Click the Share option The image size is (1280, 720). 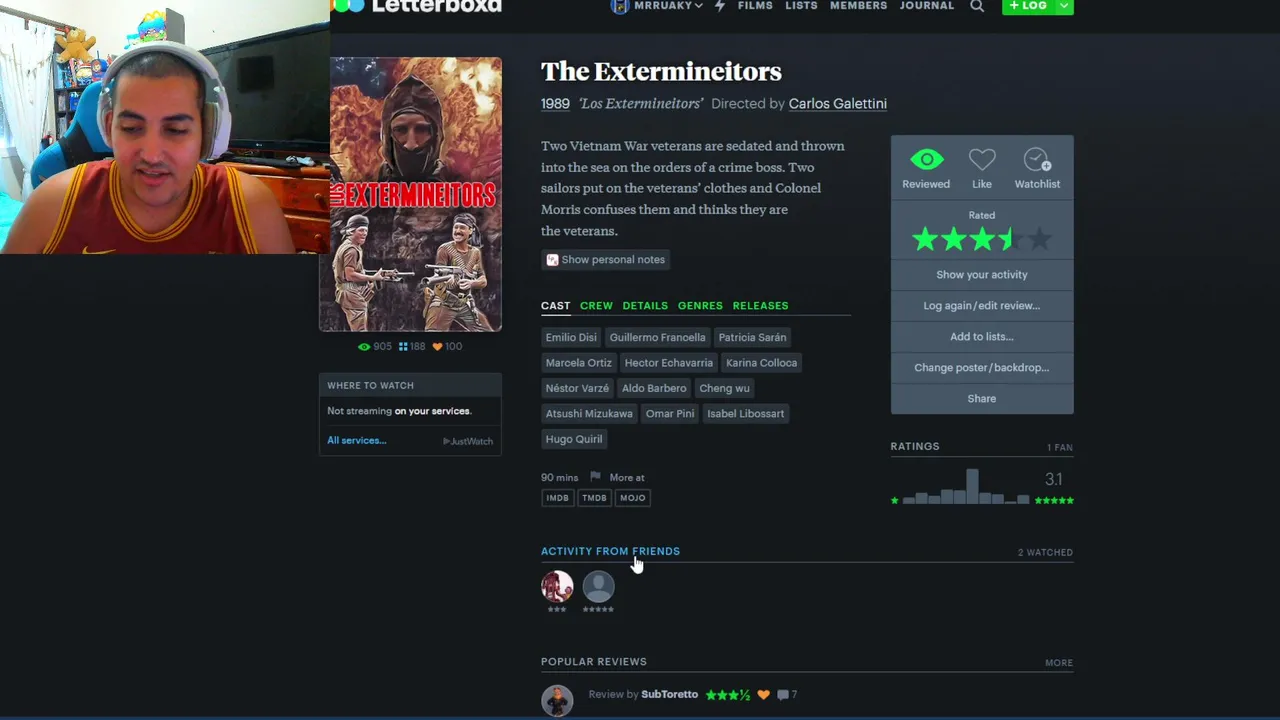coord(982,399)
